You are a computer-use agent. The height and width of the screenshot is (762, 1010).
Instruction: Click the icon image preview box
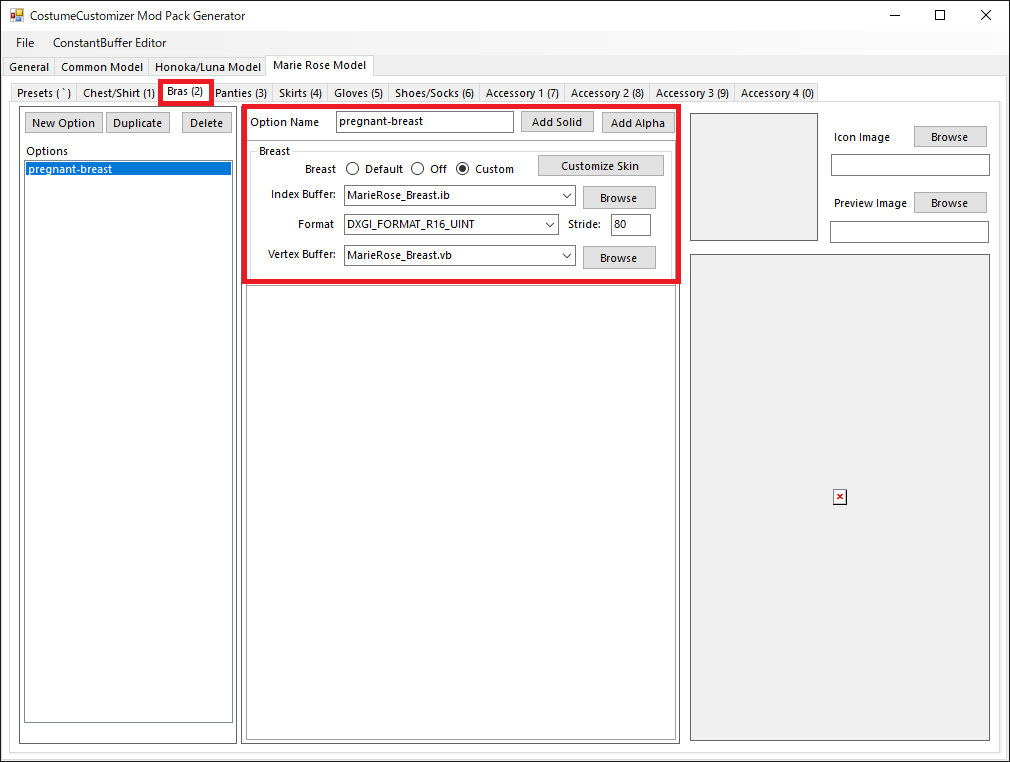[754, 177]
